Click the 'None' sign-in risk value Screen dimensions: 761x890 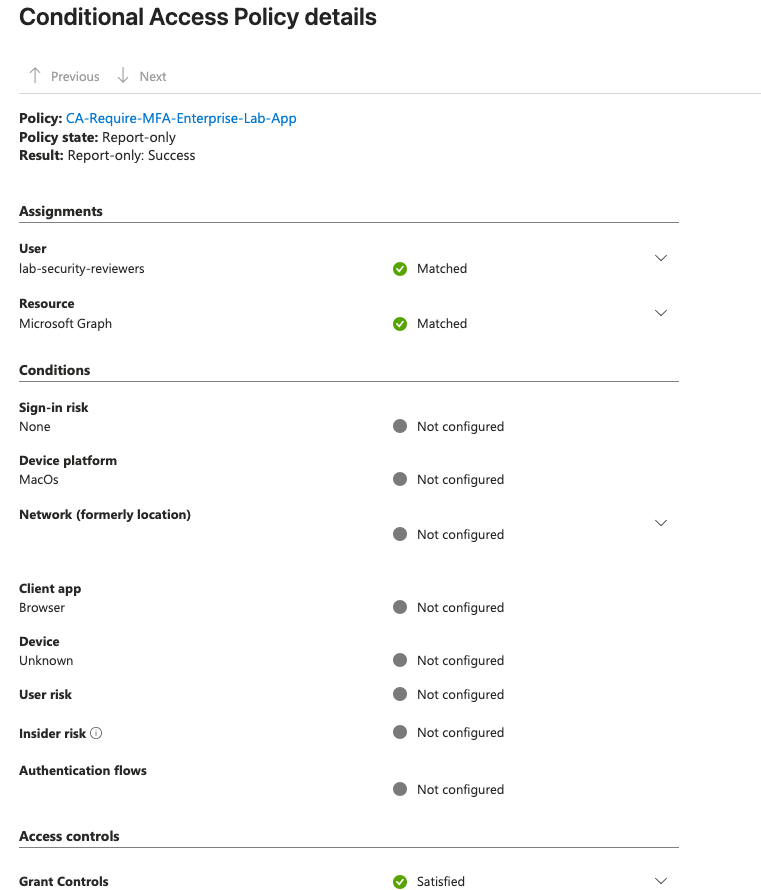(35, 426)
